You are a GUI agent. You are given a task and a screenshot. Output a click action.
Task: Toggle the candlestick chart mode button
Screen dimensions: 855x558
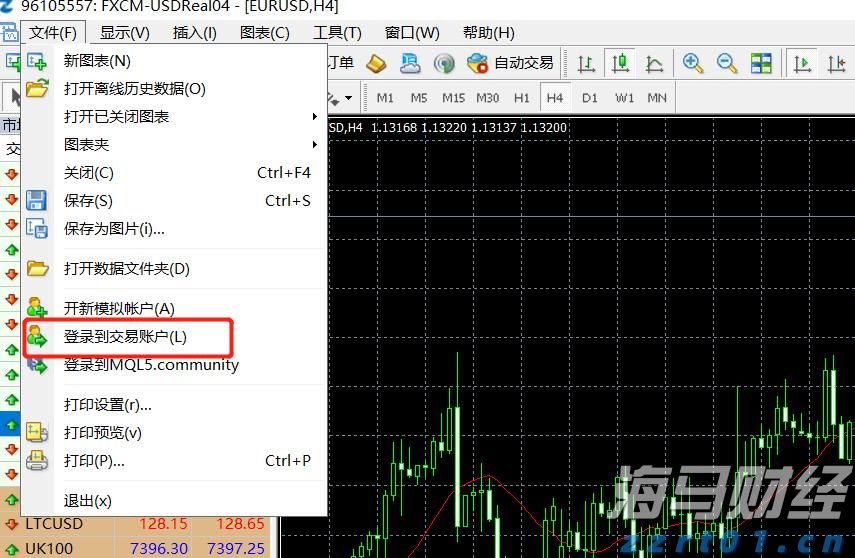point(621,63)
